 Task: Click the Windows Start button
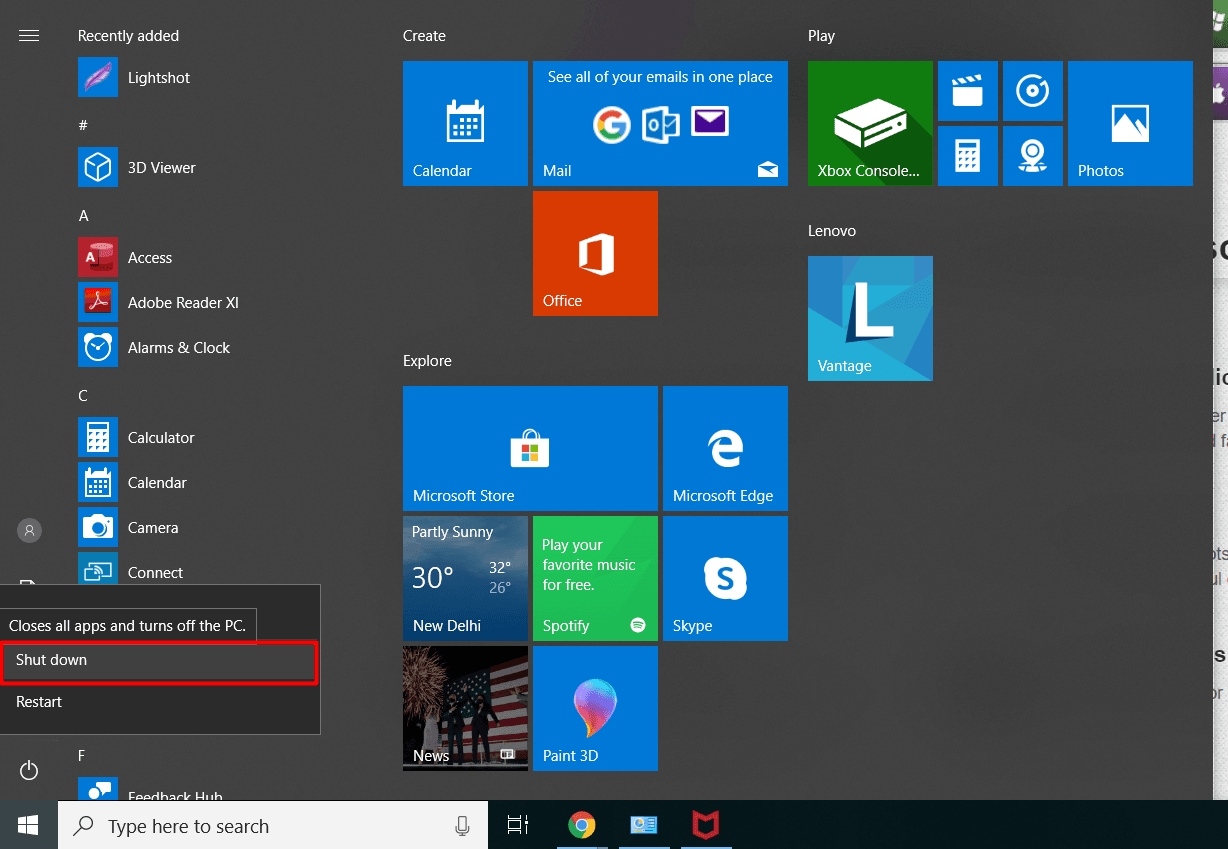pyautogui.click(x=29, y=825)
